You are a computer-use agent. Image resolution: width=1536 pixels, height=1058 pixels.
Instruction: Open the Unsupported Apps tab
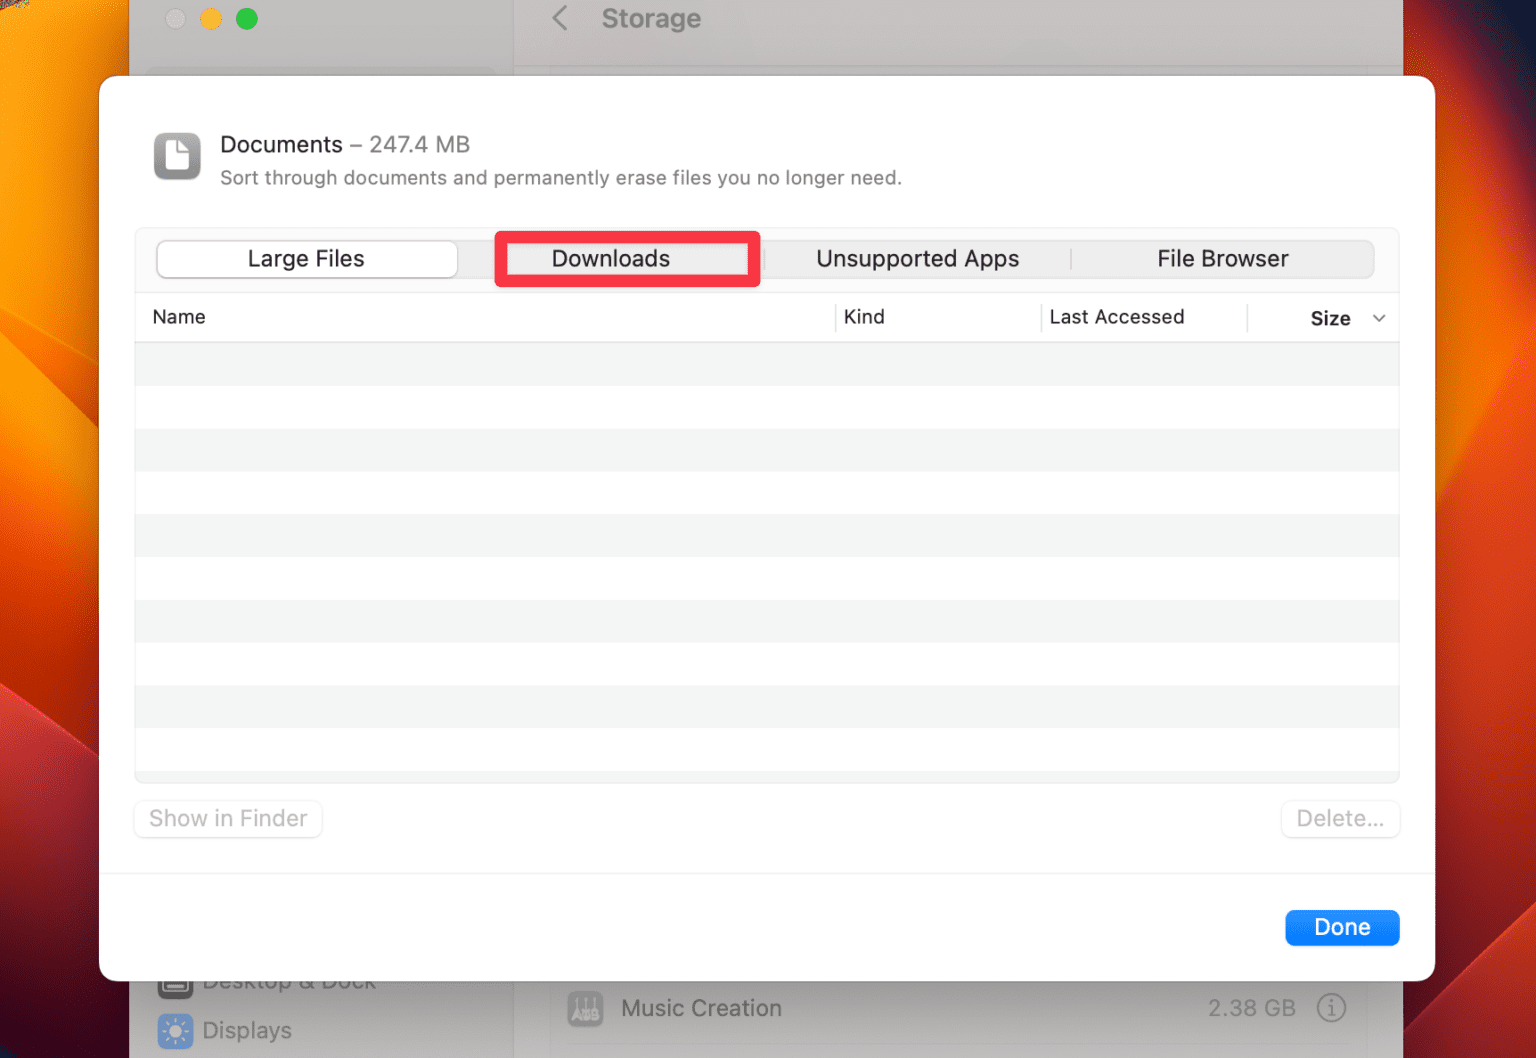pyautogui.click(x=917, y=258)
